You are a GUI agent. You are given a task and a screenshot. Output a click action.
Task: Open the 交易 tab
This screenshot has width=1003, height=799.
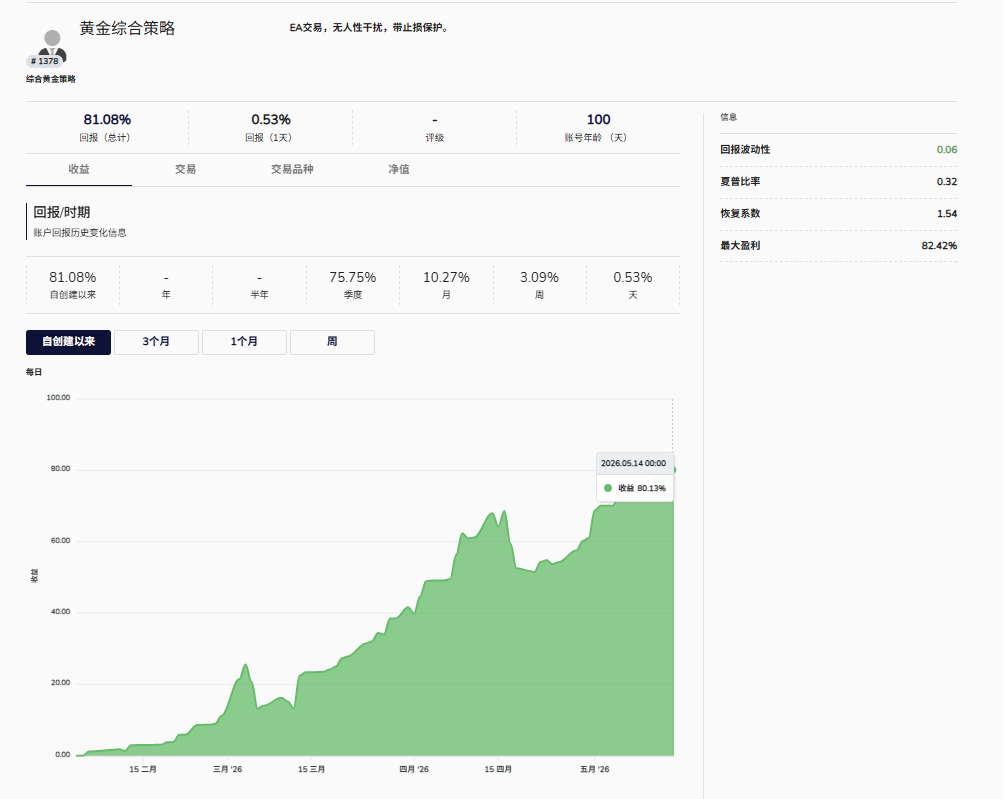[x=186, y=170]
